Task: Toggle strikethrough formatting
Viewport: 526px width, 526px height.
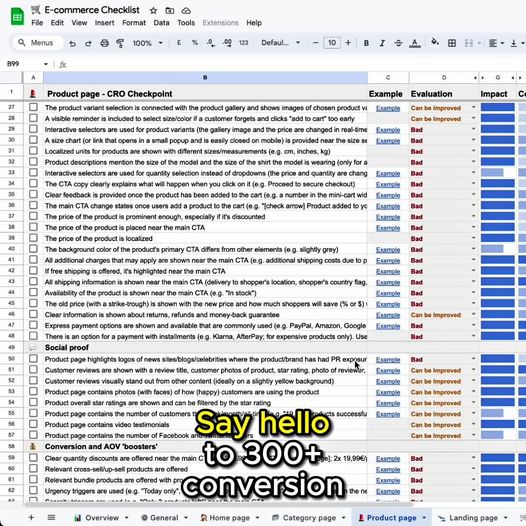Action: pyautogui.click(x=398, y=43)
